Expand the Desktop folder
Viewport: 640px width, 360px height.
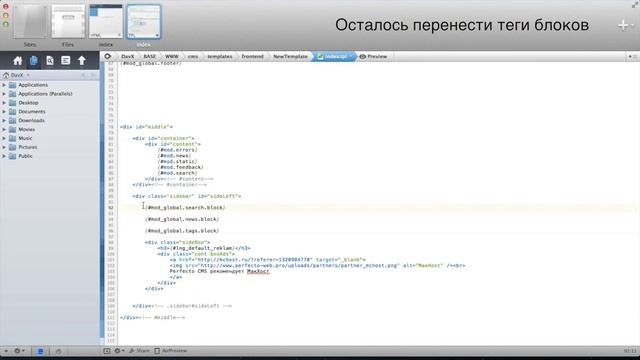point(4,103)
